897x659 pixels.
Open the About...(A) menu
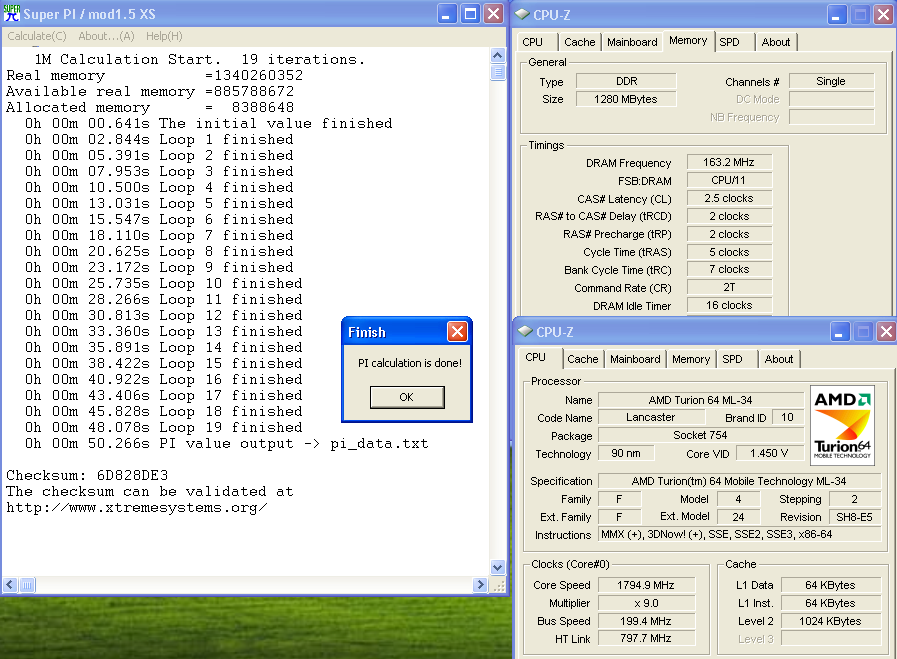click(x=106, y=37)
